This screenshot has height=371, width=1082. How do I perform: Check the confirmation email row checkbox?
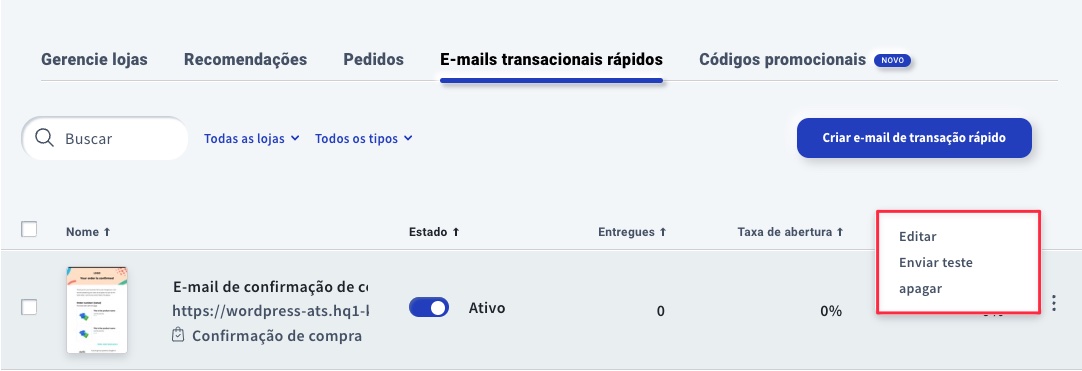(x=29, y=307)
